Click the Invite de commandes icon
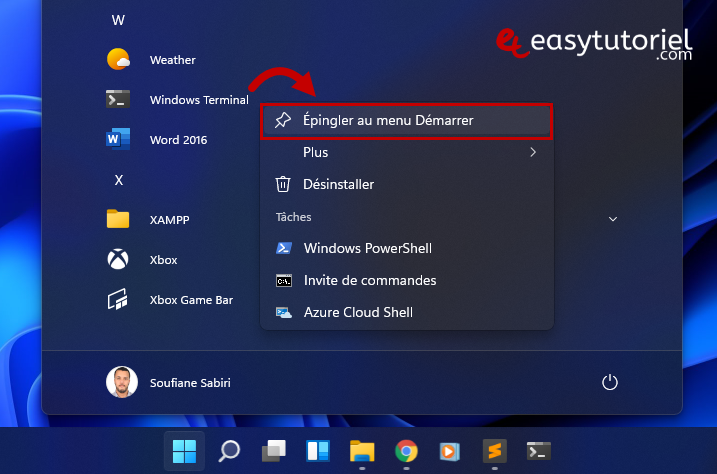717x474 pixels. (x=284, y=281)
